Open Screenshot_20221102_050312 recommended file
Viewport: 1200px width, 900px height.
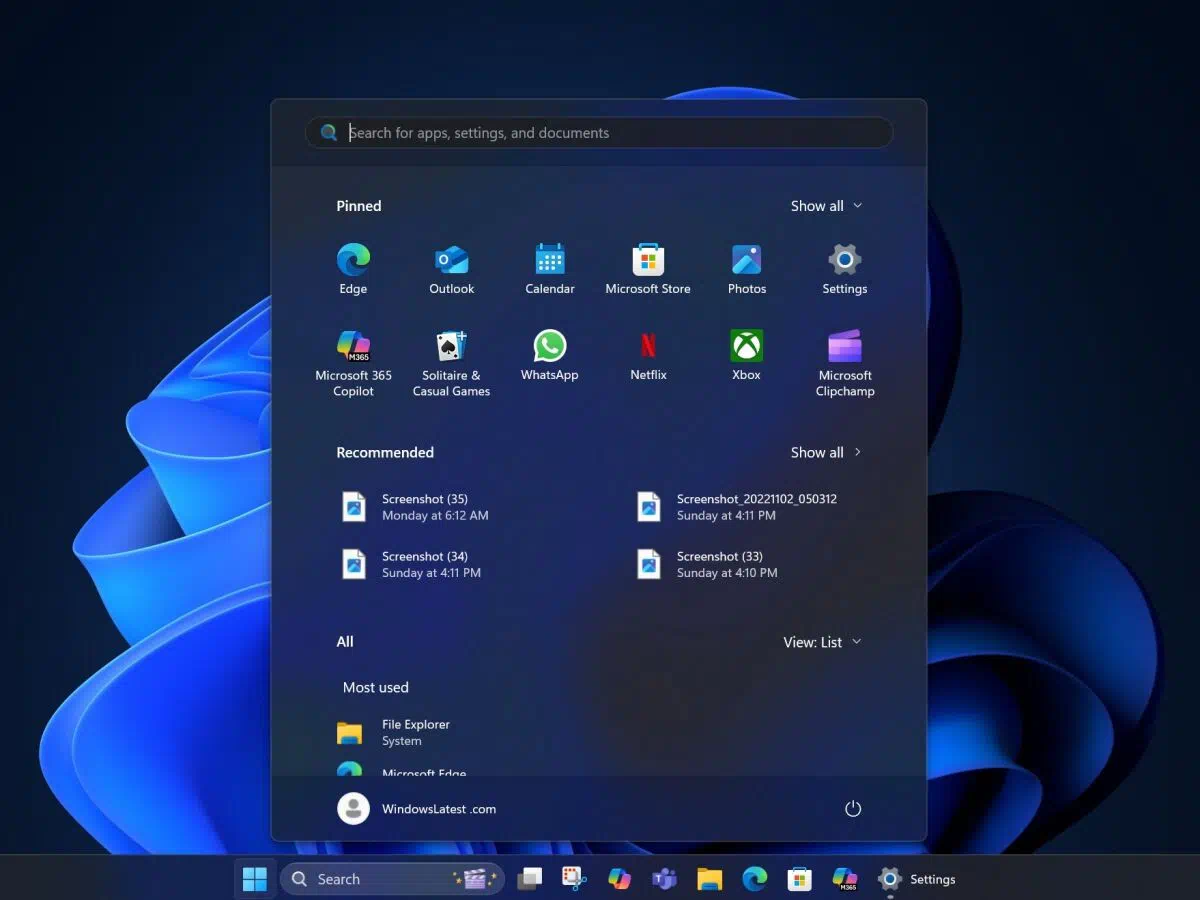click(x=740, y=507)
